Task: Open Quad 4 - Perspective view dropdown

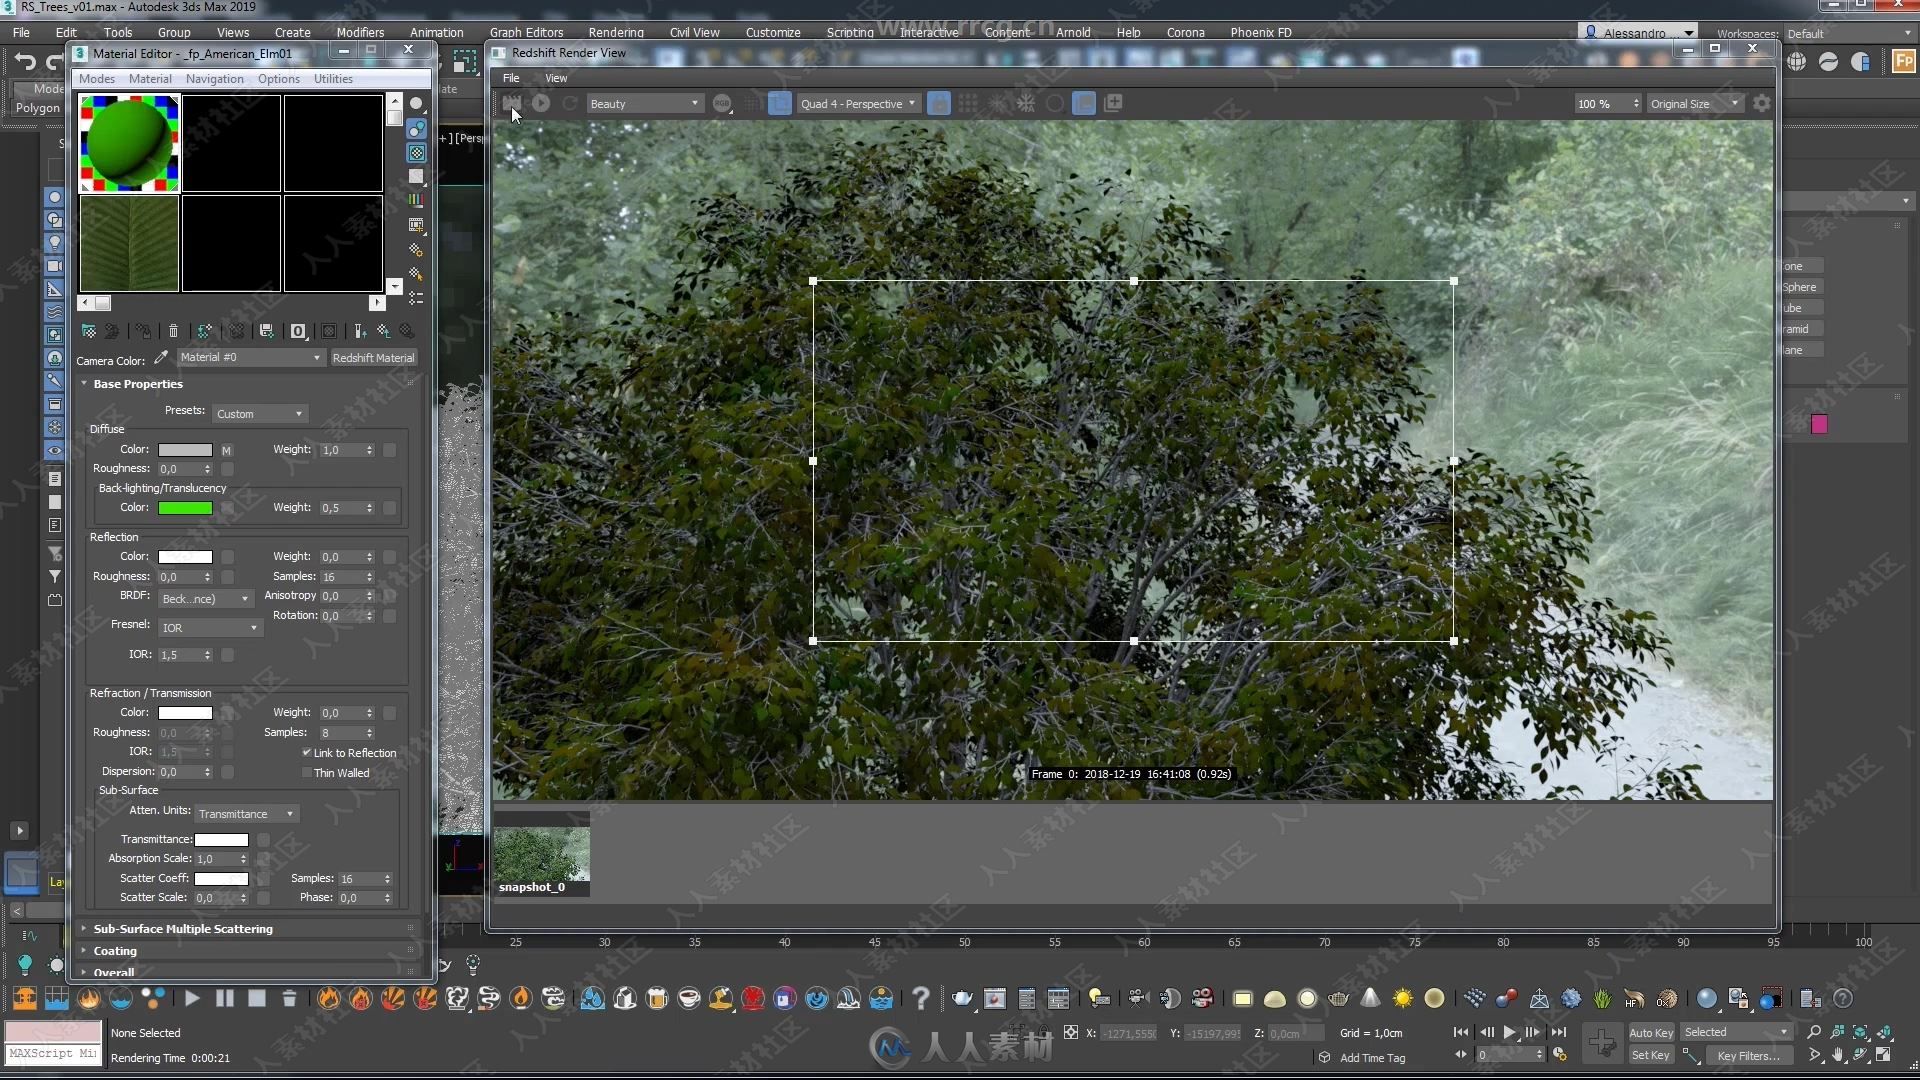Action: click(x=858, y=104)
